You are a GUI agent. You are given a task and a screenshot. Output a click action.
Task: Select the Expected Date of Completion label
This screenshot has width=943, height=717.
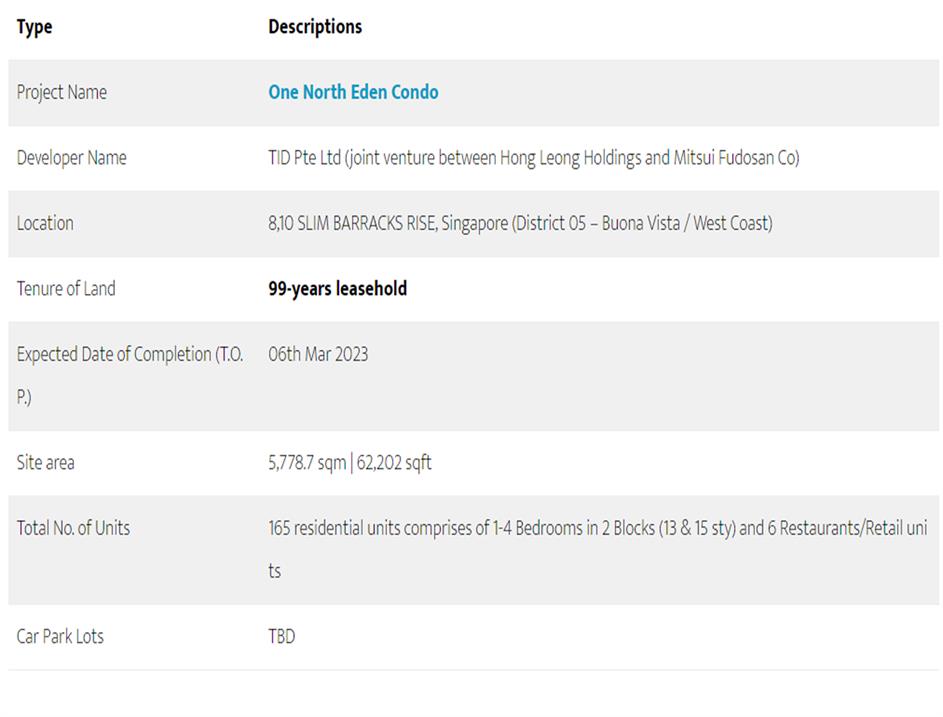[x=129, y=355]
